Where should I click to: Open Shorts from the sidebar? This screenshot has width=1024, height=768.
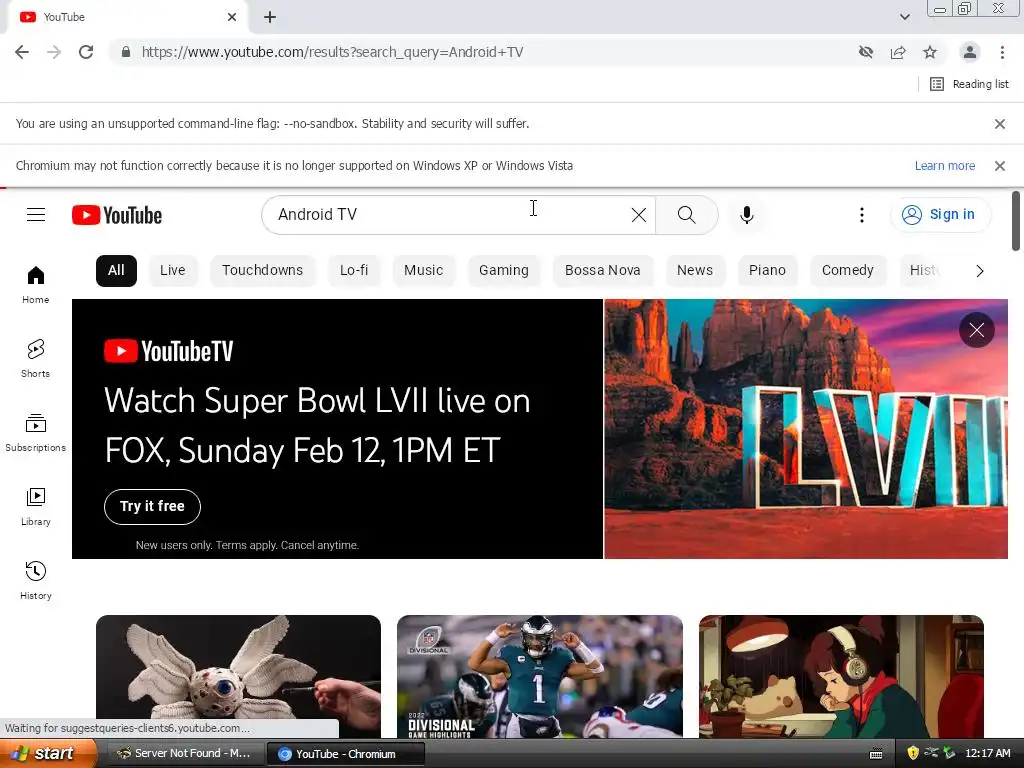36,359
